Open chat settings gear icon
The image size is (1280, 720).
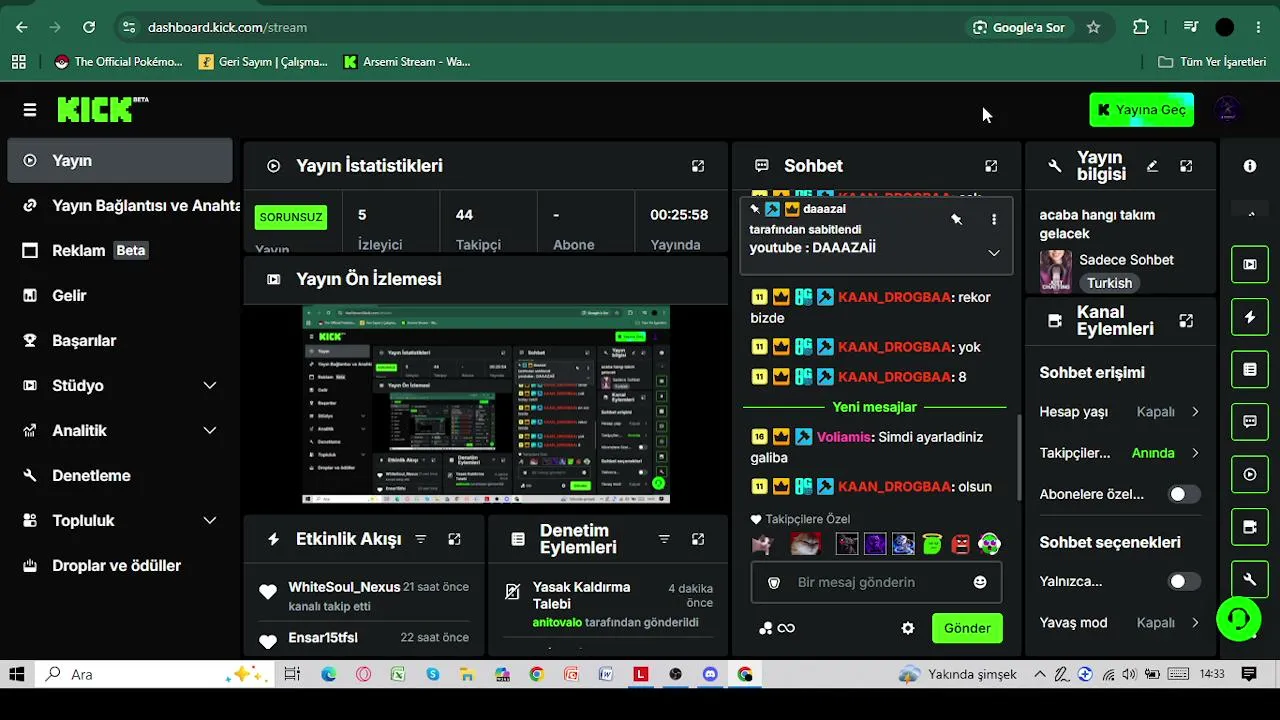coord(908,628)
